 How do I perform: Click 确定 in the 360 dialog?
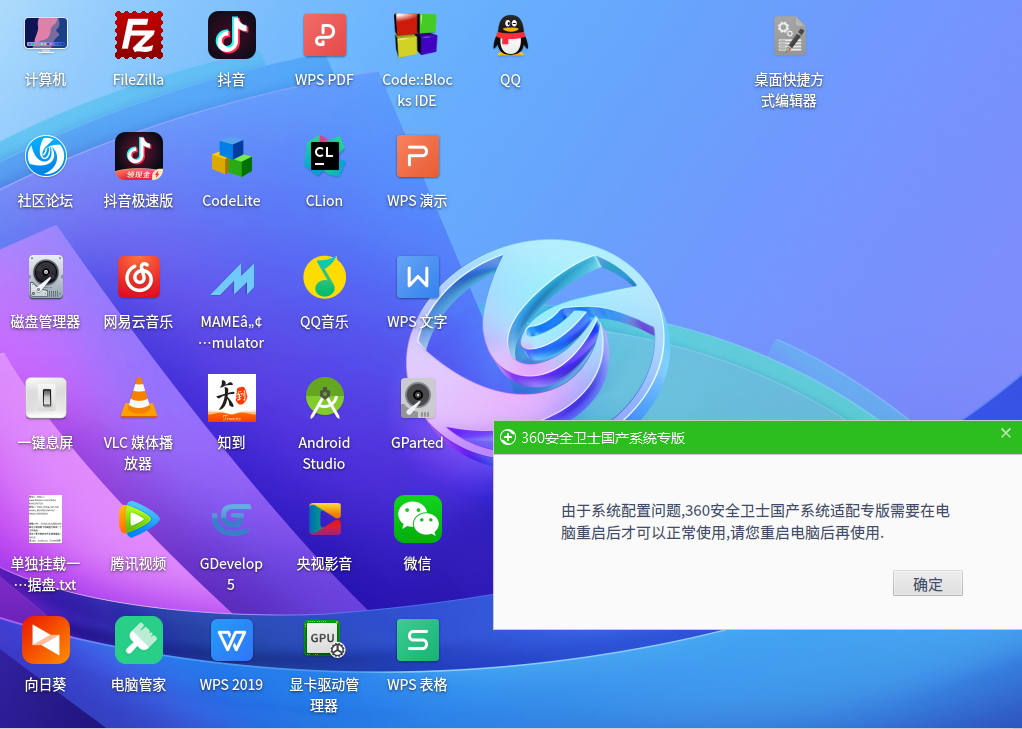[x=927, y=584]
